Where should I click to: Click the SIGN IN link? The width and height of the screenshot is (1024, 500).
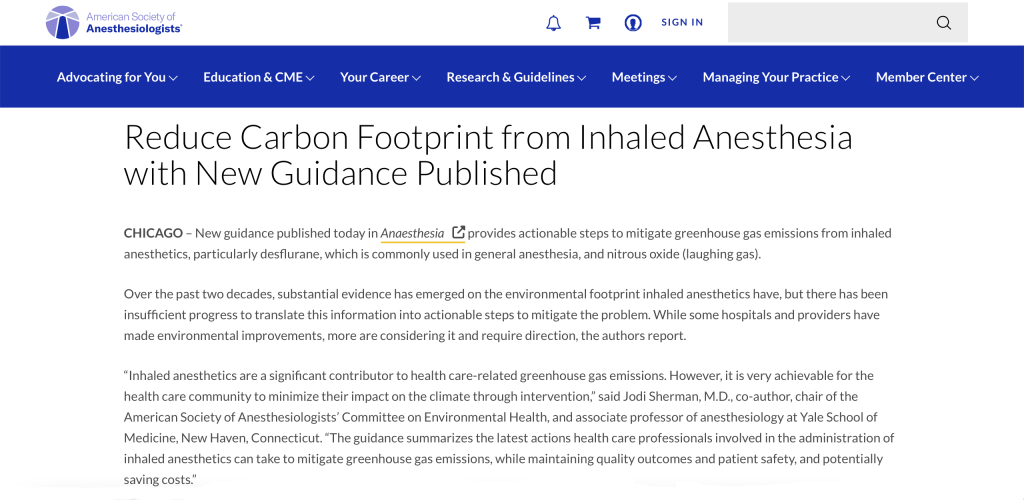click(x=682, y=23)
